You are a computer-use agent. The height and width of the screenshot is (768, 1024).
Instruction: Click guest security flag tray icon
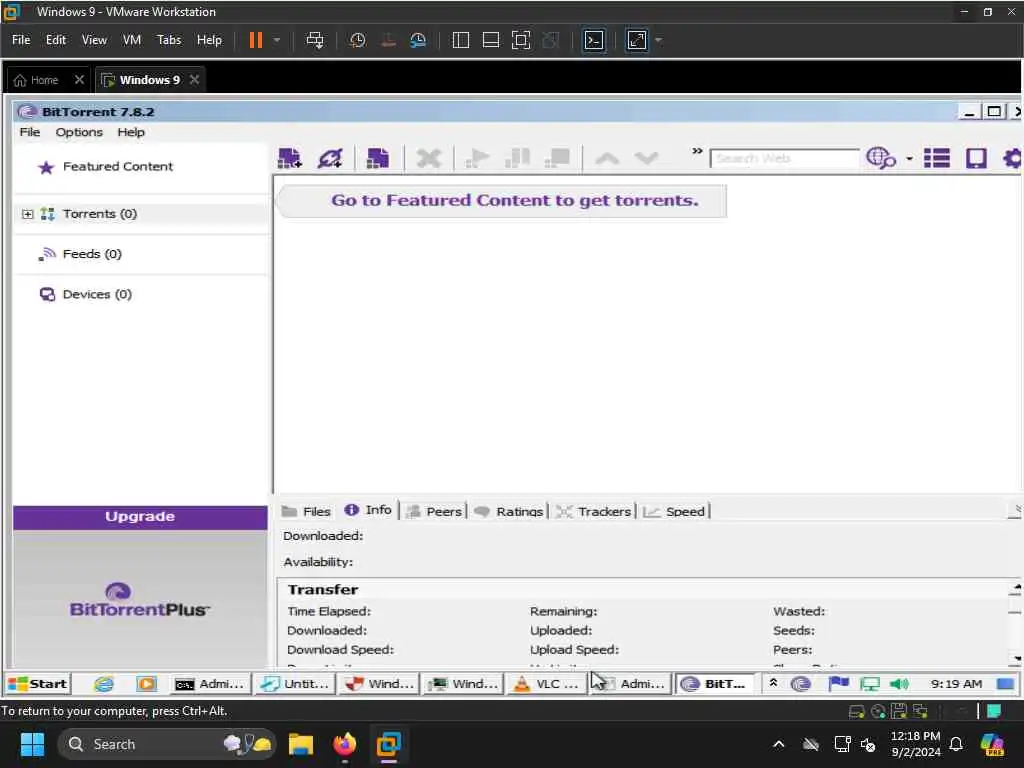(839, 684)
